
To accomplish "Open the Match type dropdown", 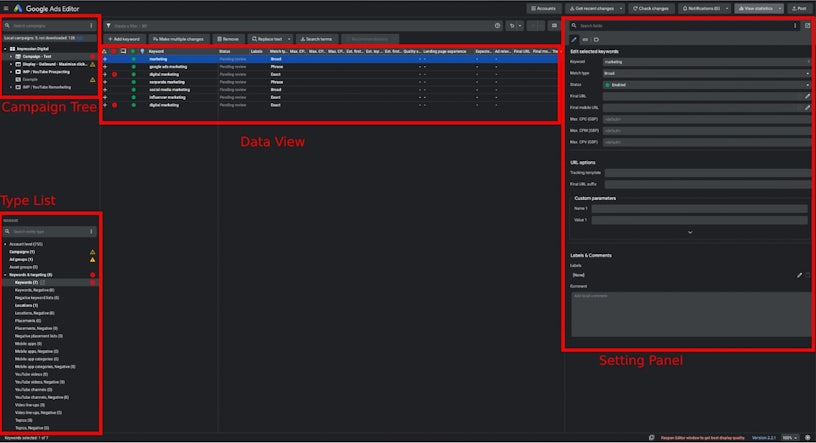I will pos(706,73).
